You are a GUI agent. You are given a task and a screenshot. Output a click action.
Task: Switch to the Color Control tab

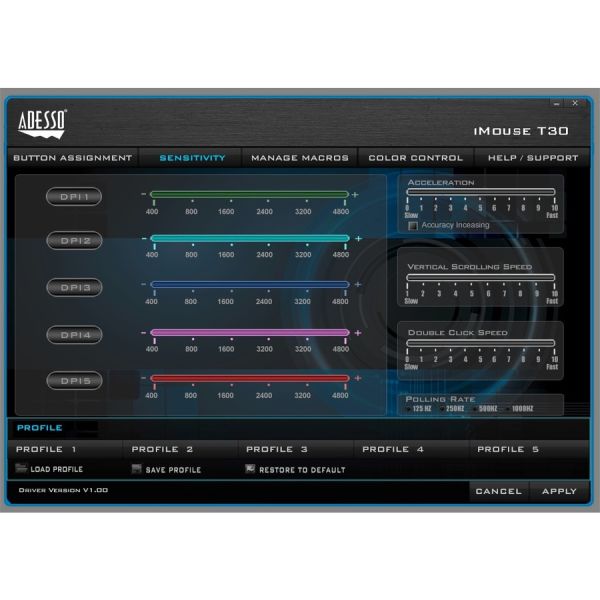[x=415, y=157]
